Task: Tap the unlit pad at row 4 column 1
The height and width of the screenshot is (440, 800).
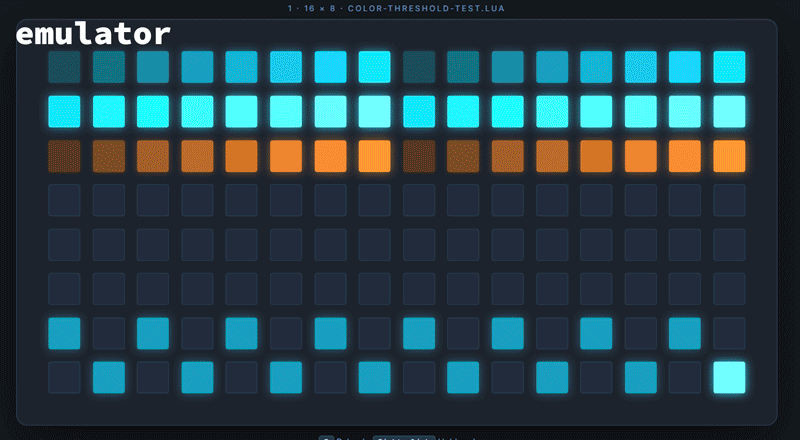Action: (64, 200)
